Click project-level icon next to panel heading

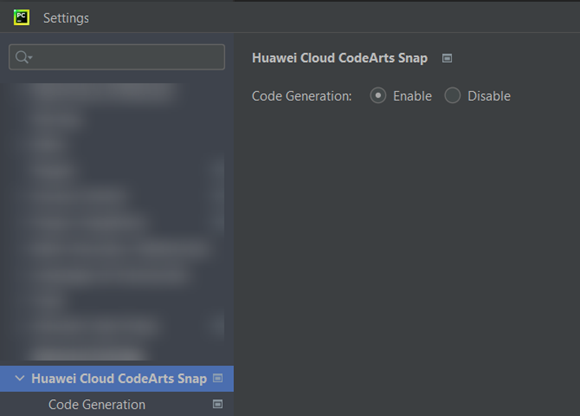[447, 58]
